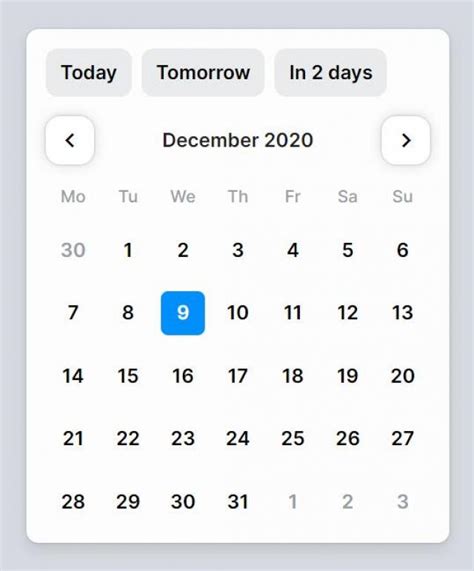Image resolution: width=474 pixels, height=571 pixels.
Task: Choose the Tomorrow shortcut button
Action: point(203,72)
